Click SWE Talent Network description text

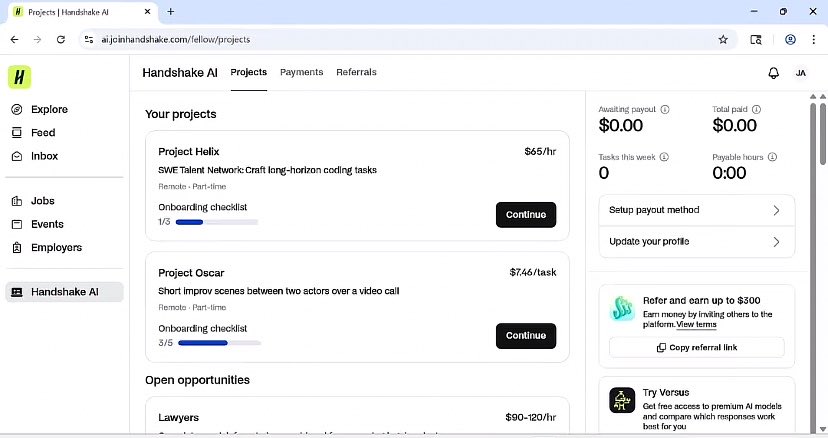[267, 170]
